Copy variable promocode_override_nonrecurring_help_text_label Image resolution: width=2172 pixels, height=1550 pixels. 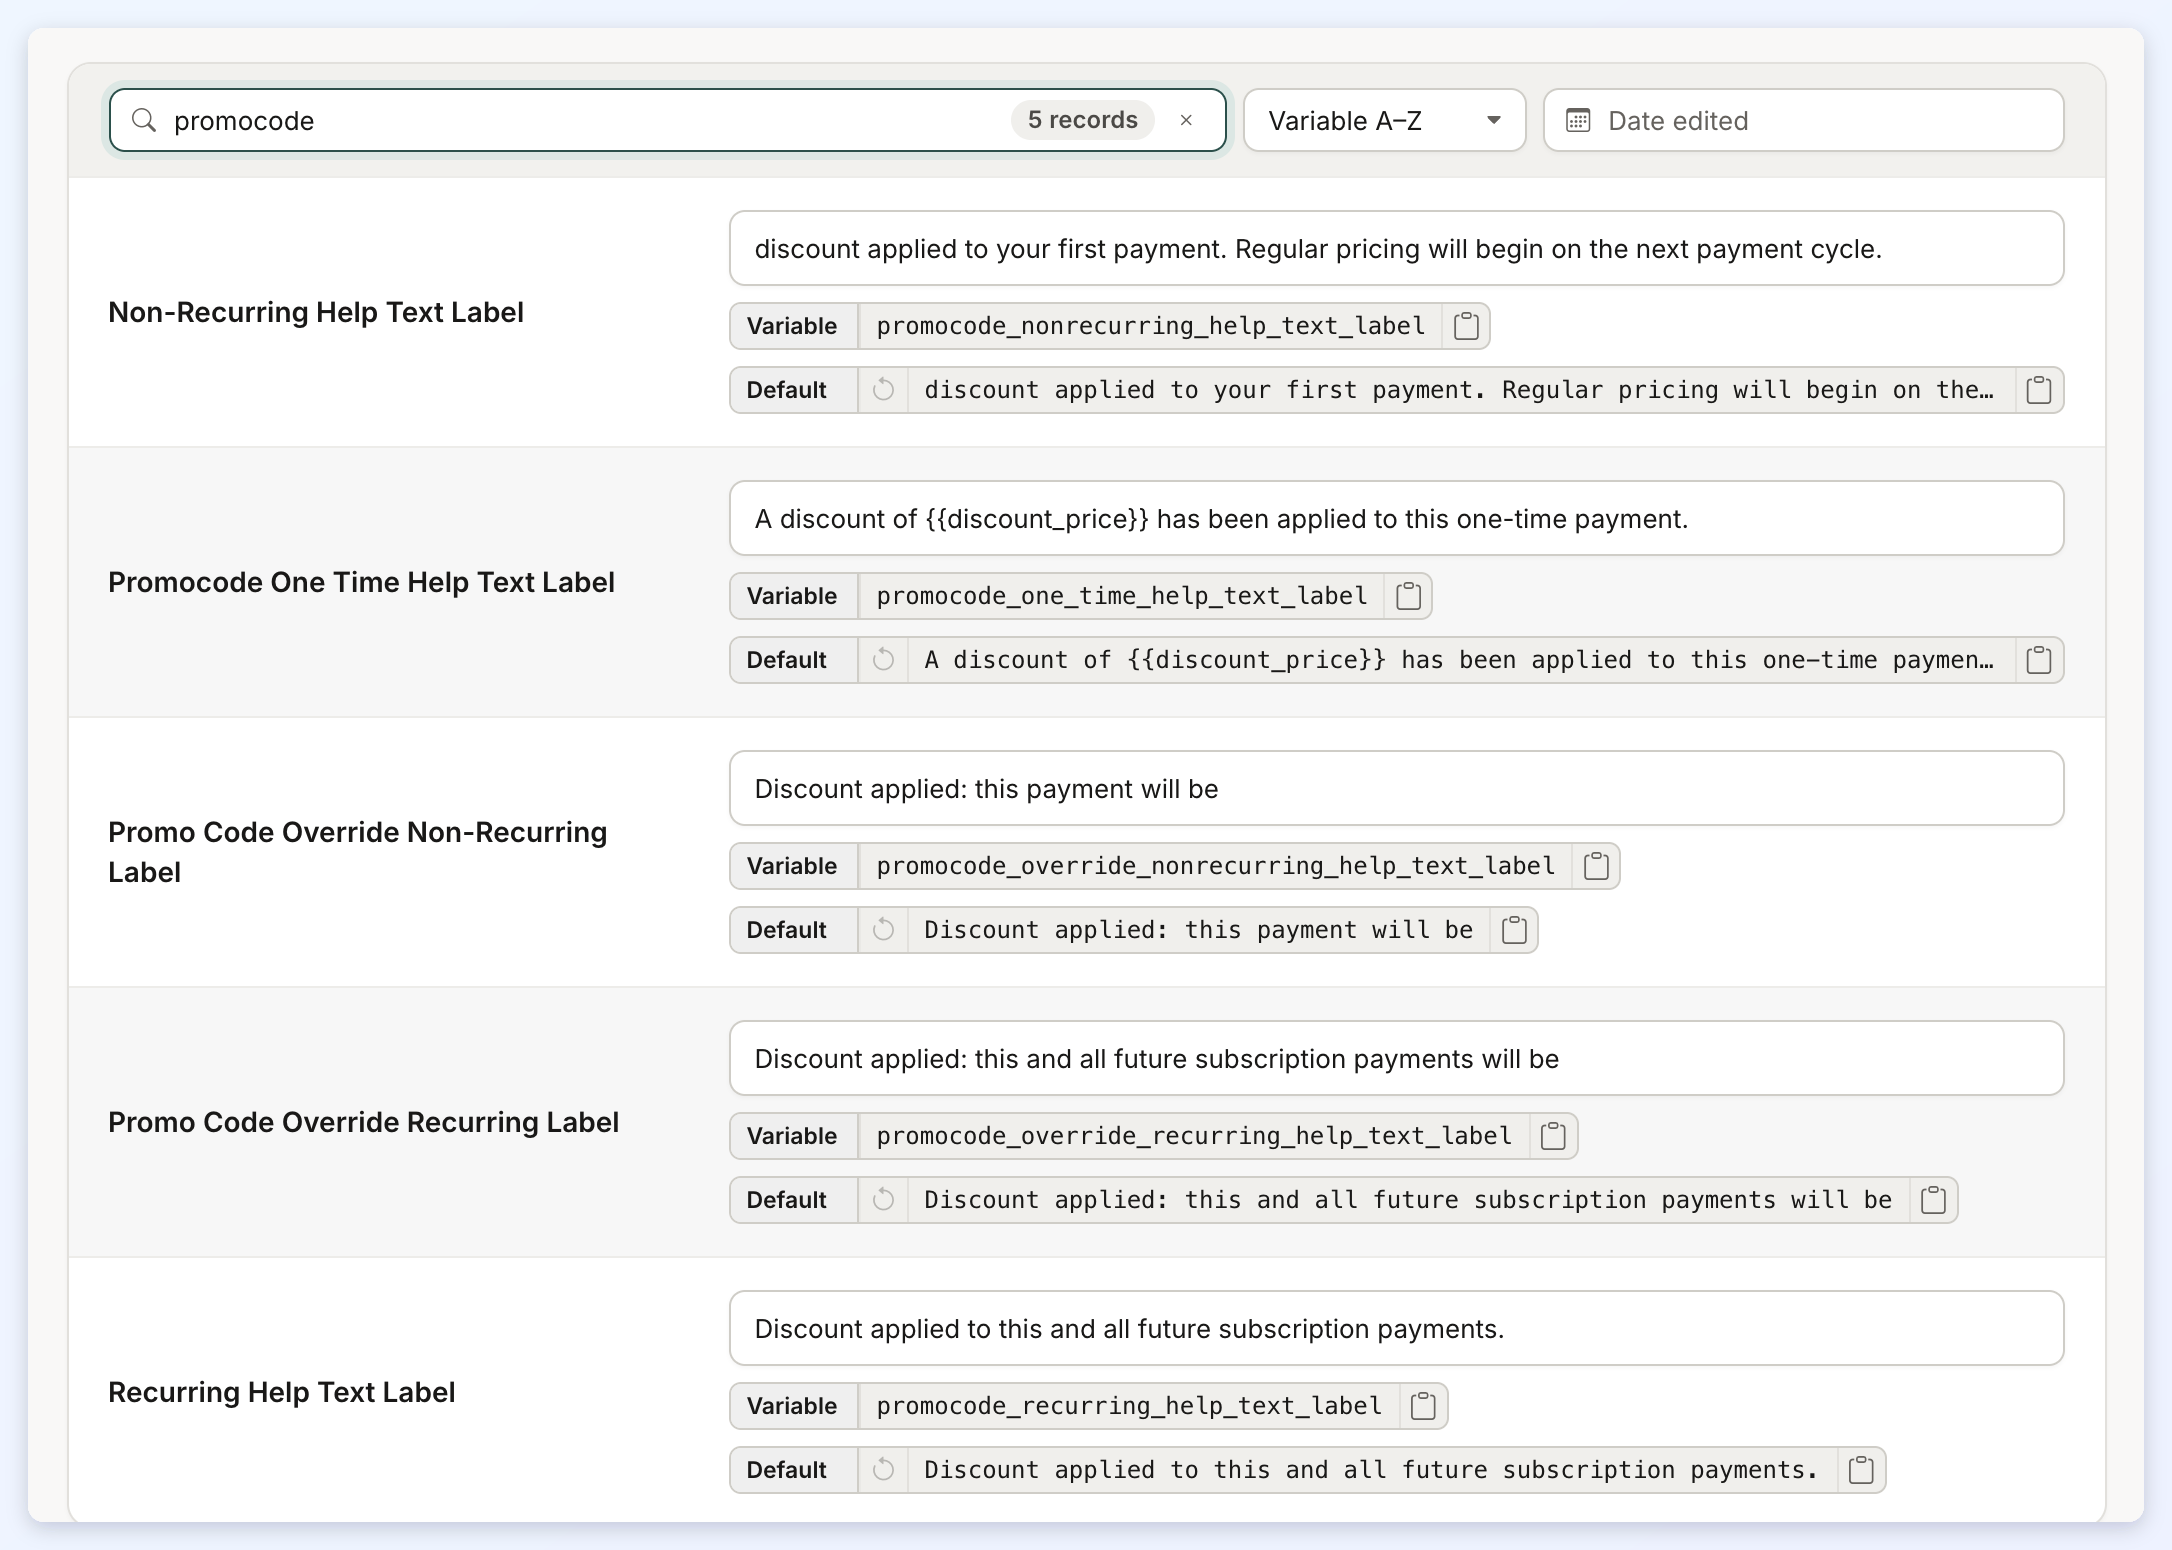(1596, 866)
